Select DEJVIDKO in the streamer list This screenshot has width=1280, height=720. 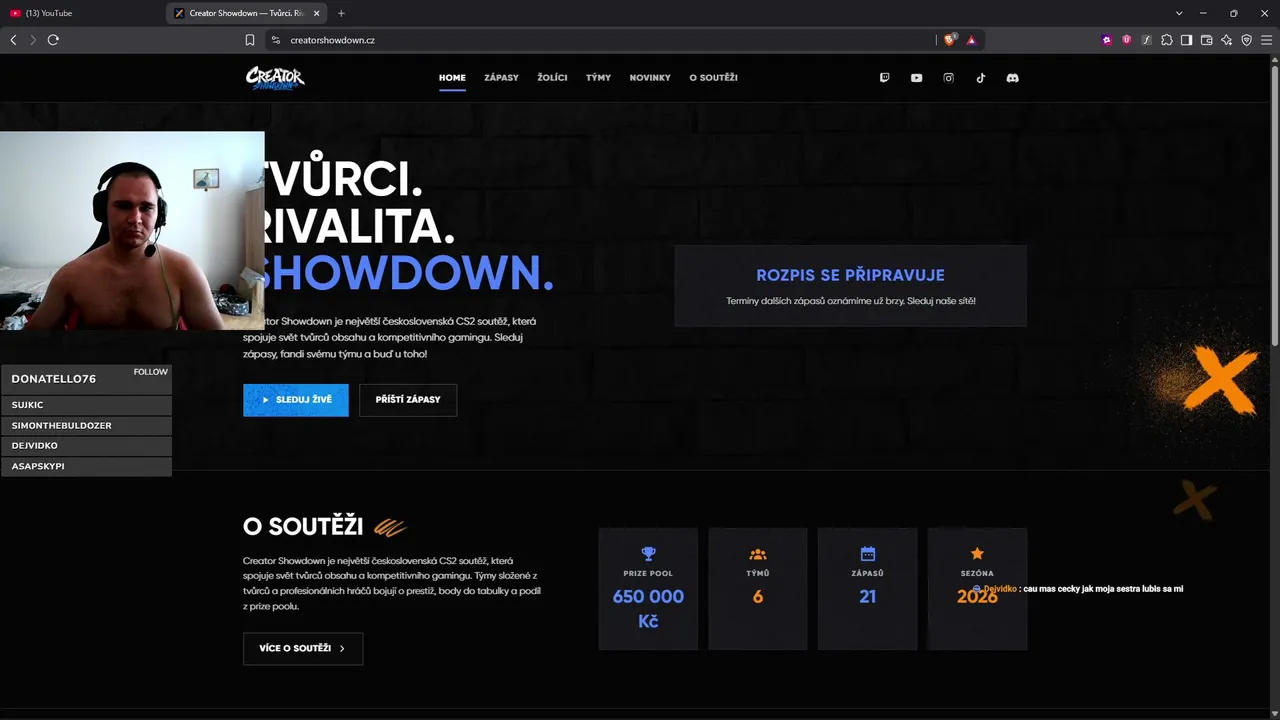pyautogui.click(x=86, y=446)
